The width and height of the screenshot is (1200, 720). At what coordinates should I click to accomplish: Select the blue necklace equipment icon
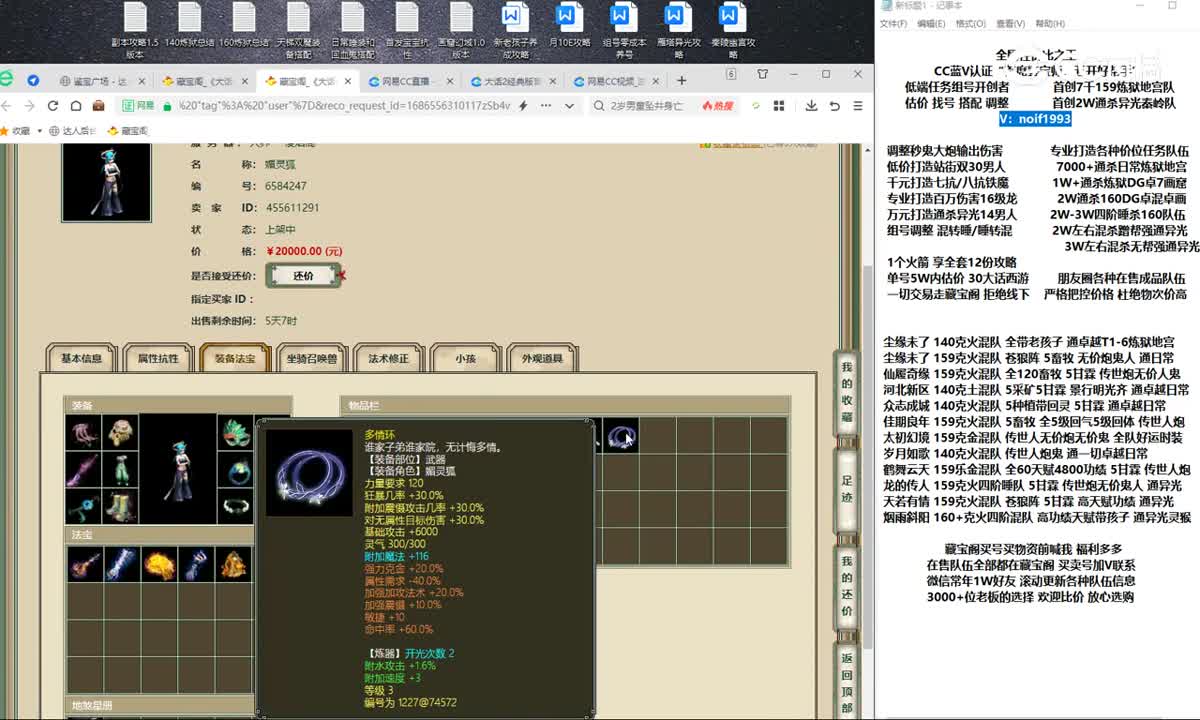[83, 507]
